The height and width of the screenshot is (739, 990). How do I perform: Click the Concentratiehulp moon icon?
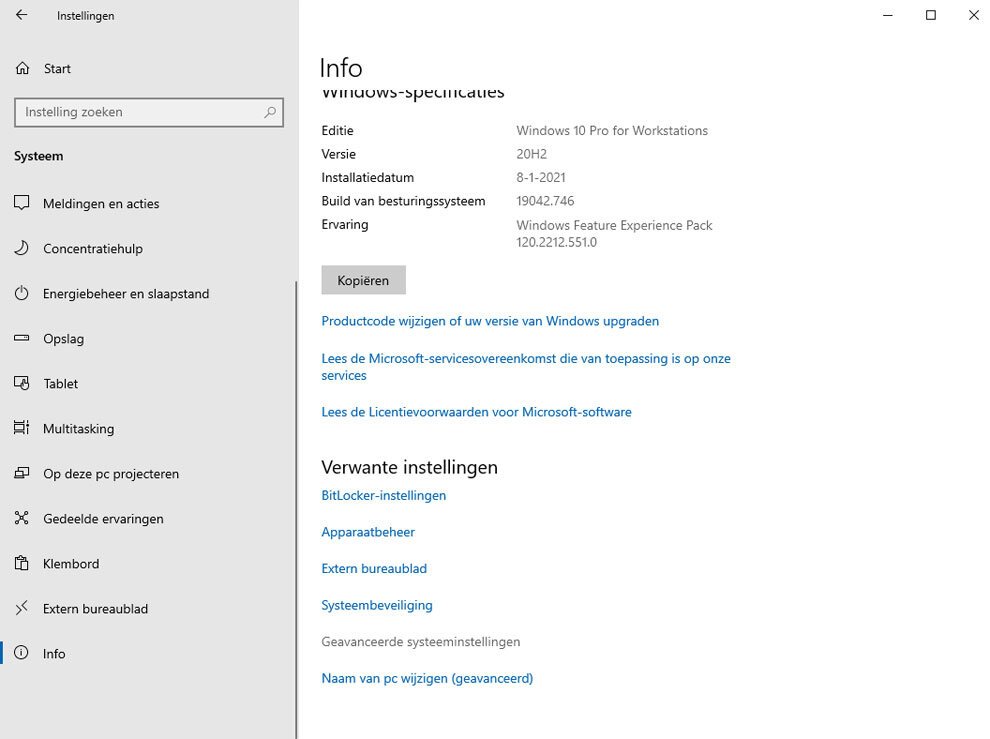point(21,248)
